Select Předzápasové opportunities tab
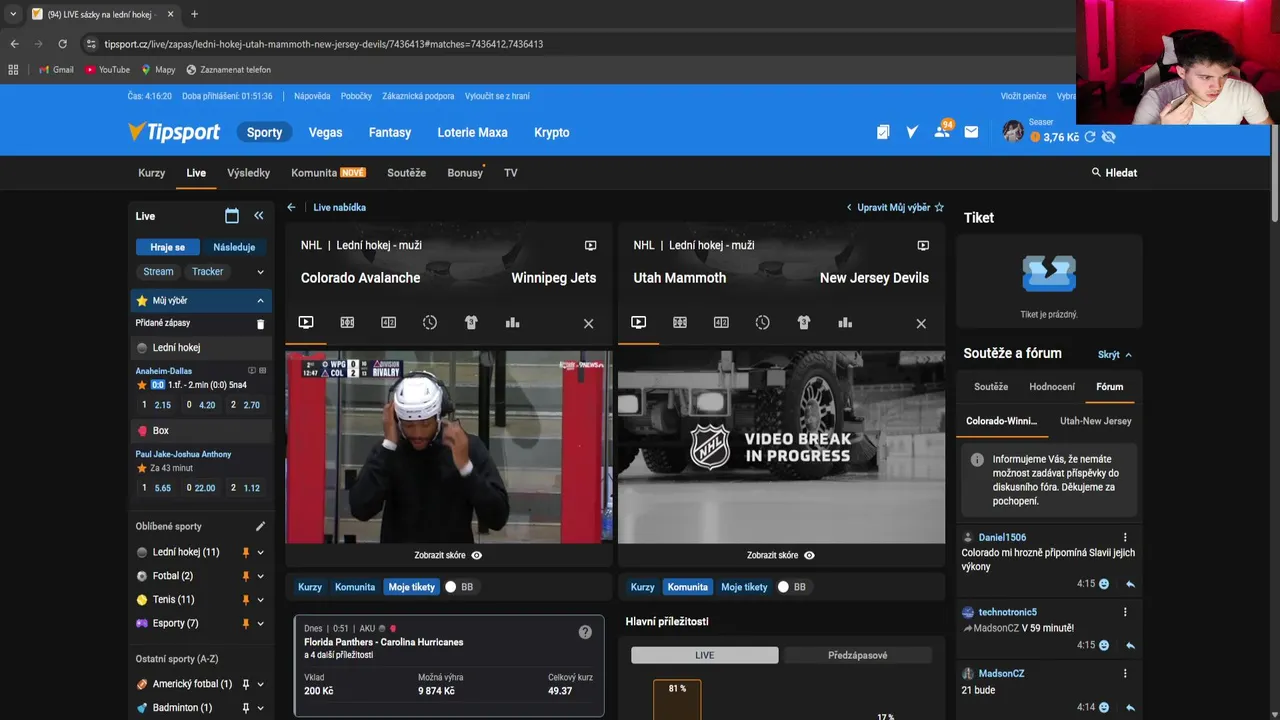The height and width of the screenshot is (720, 1280). [858, 655]
